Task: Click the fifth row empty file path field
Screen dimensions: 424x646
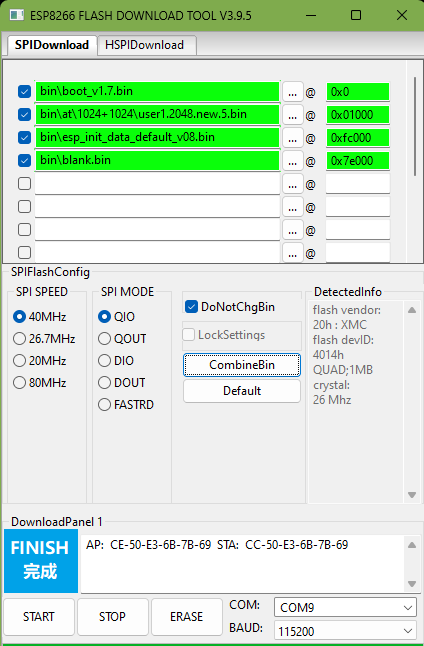Action: (157, 183)
